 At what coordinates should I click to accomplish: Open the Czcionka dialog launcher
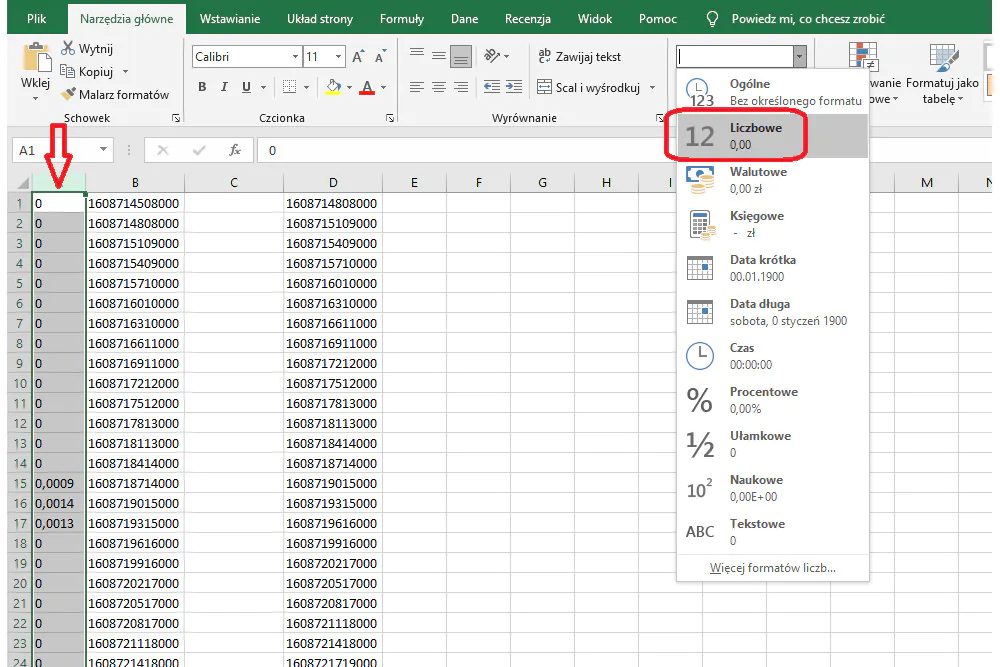[x=390, y=118]
